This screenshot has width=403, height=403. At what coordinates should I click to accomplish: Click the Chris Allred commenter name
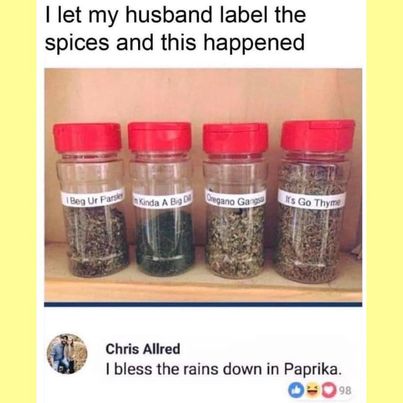pyautogui.click(x=143, y=349)
